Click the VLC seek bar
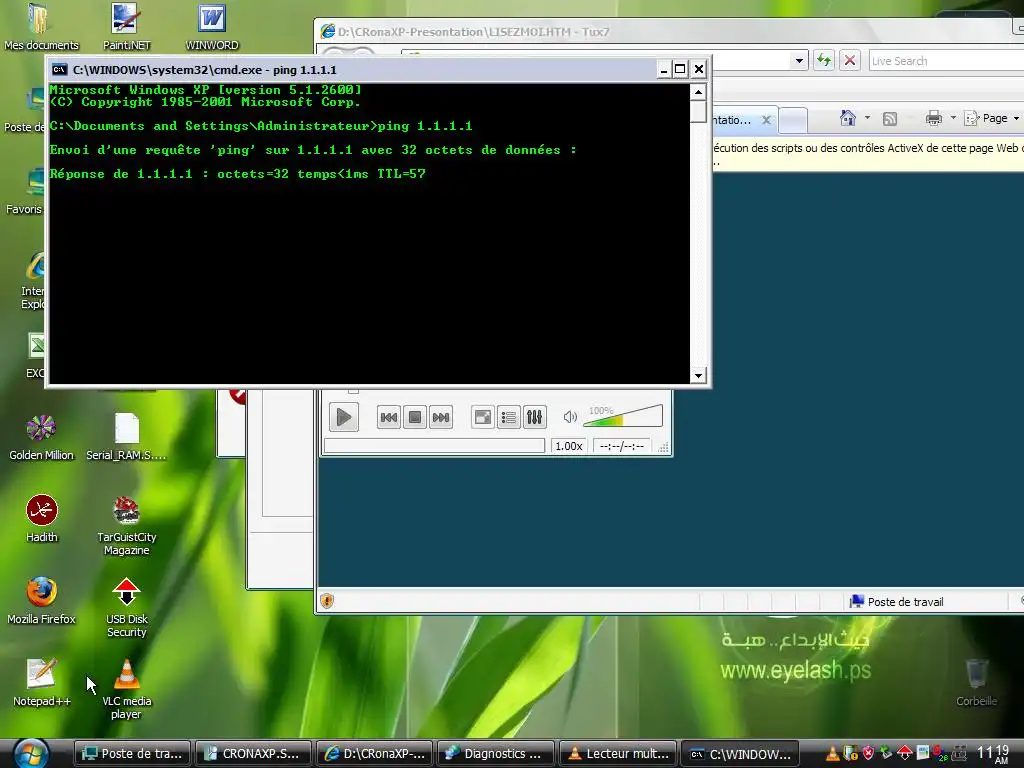The width and height of the screenshot is (1024, 768). [434, 446]
